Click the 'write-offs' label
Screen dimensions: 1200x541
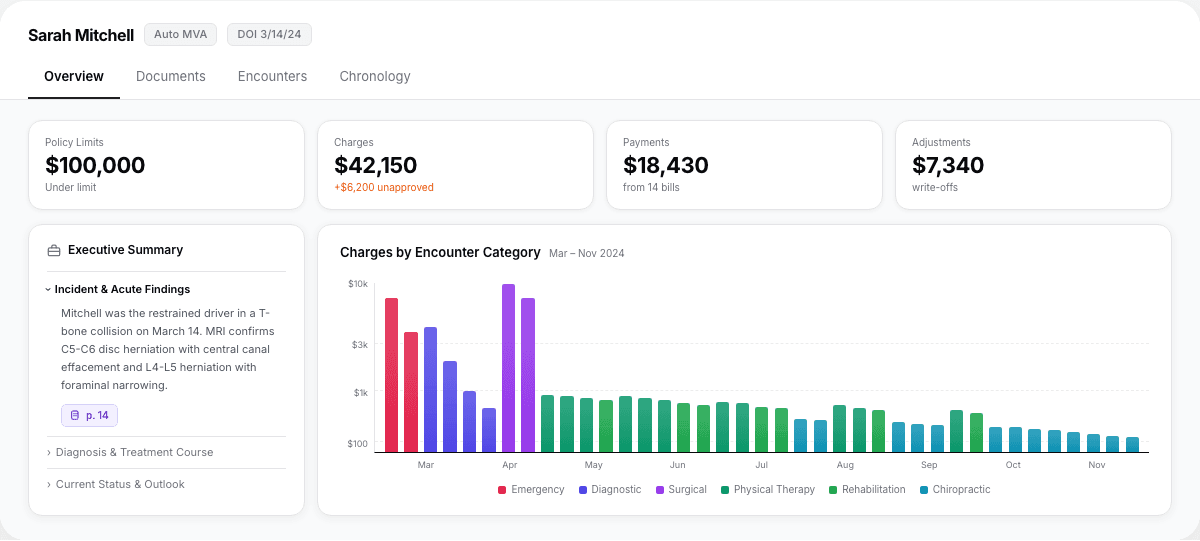click(x=935, y=187)
